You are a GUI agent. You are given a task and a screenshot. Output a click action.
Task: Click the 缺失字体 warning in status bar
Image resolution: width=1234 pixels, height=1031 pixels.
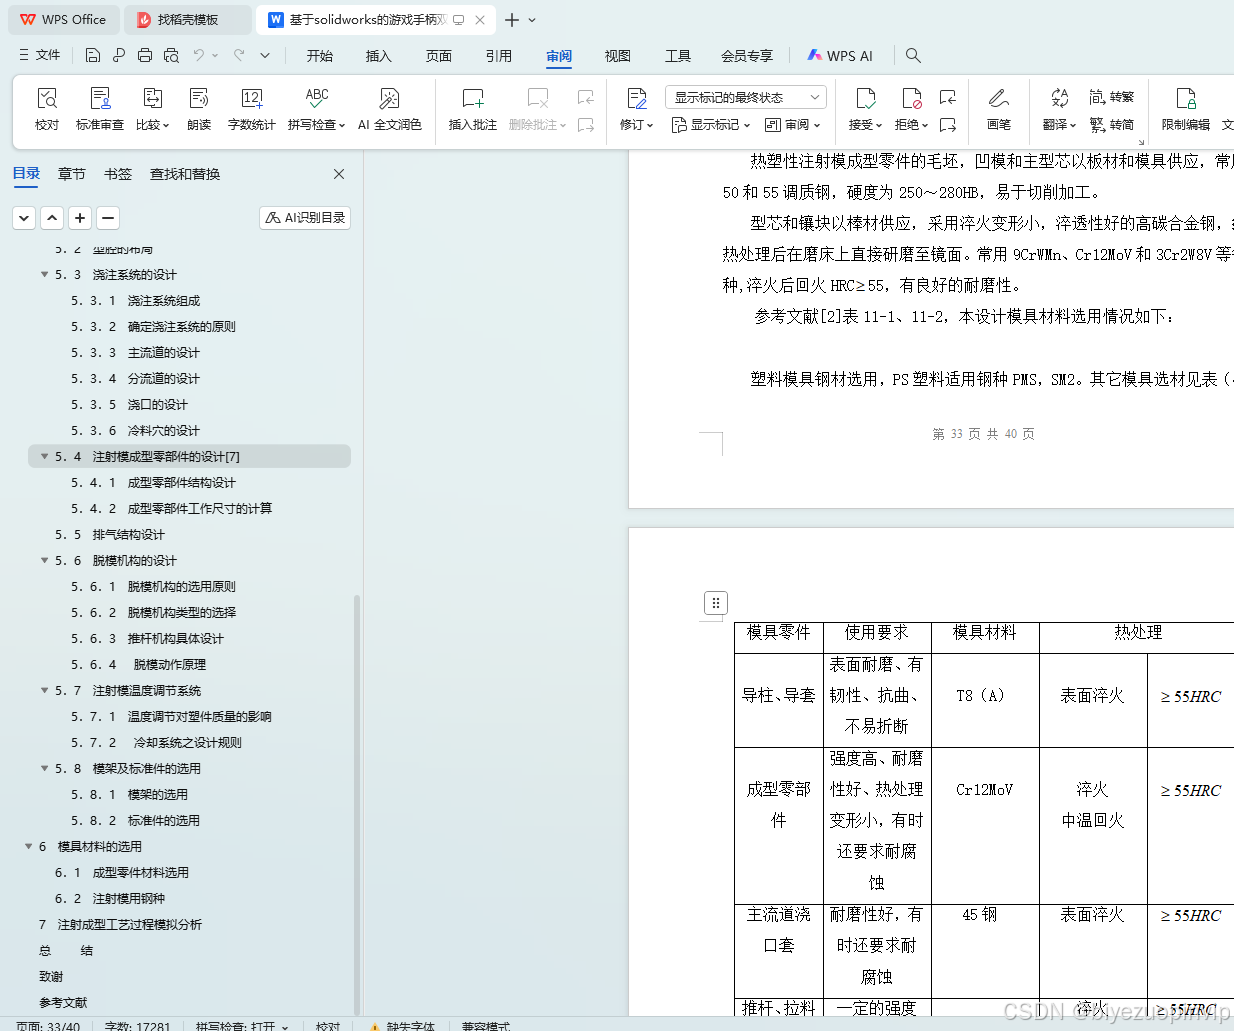coord(401,1025)
